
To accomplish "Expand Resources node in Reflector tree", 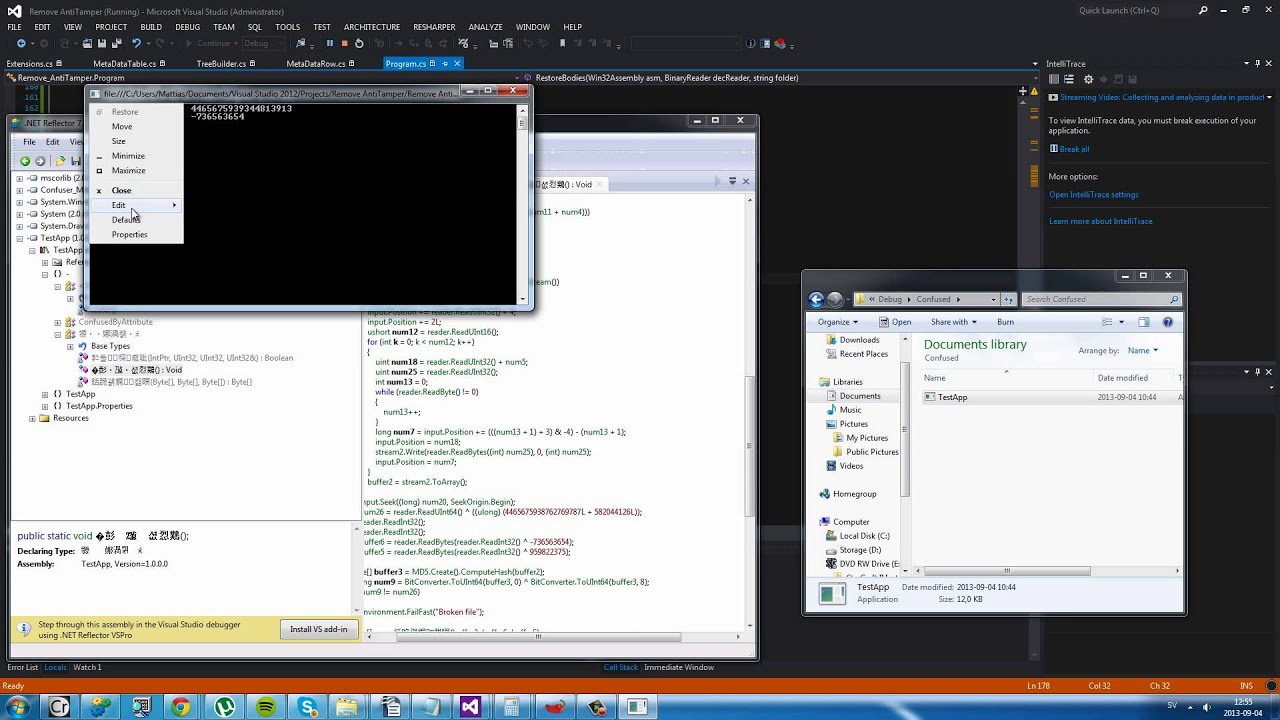I will (32, 418).
